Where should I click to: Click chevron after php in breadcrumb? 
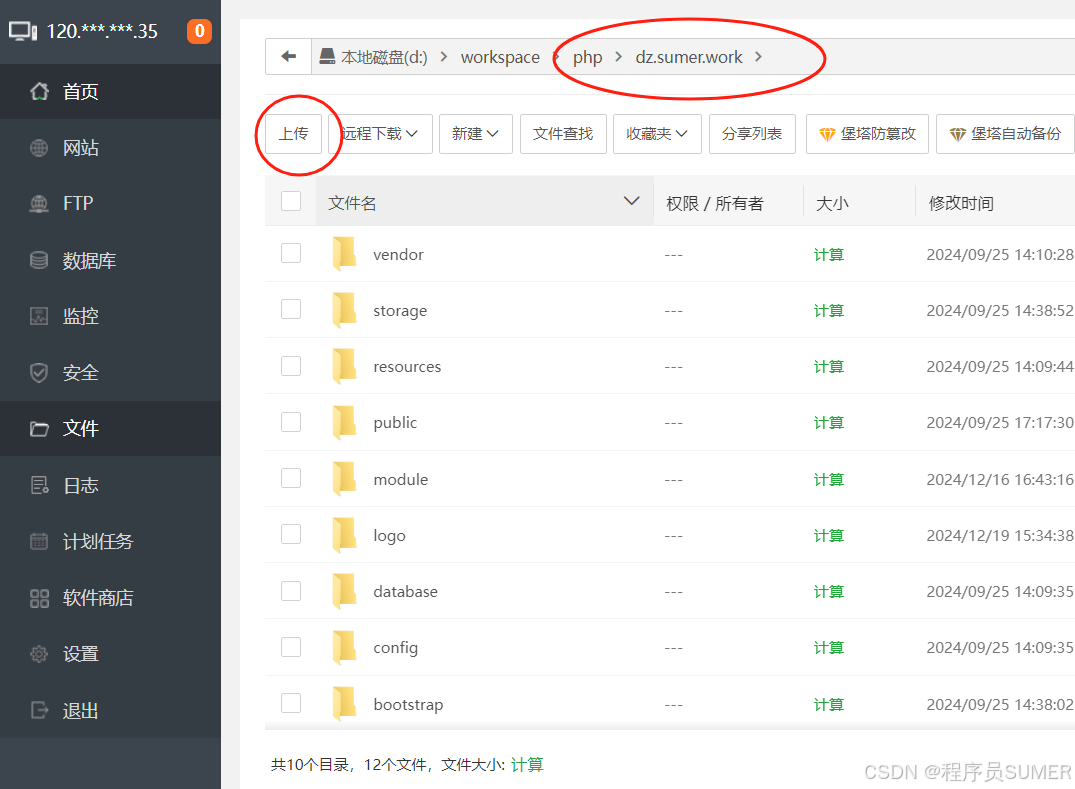[x=618, y=56]
